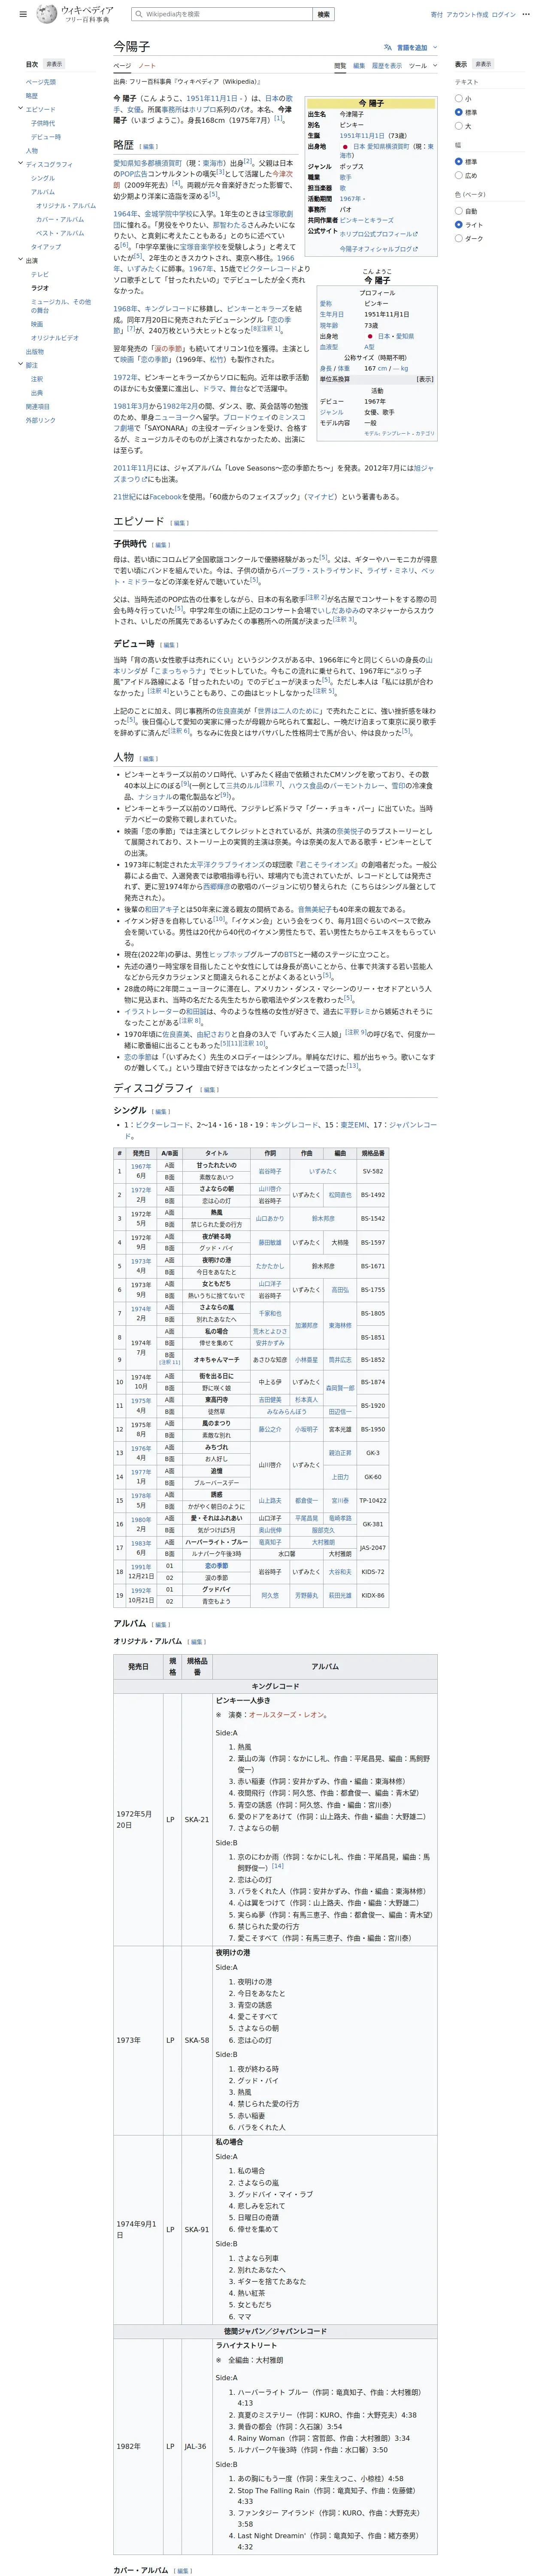Select the 閲覧 read tab

(340, 66)
